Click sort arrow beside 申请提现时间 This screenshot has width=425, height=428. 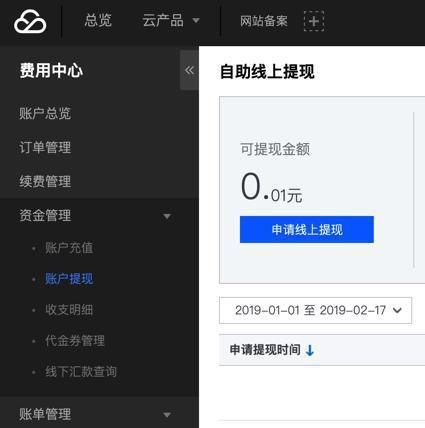pos(310,350)
